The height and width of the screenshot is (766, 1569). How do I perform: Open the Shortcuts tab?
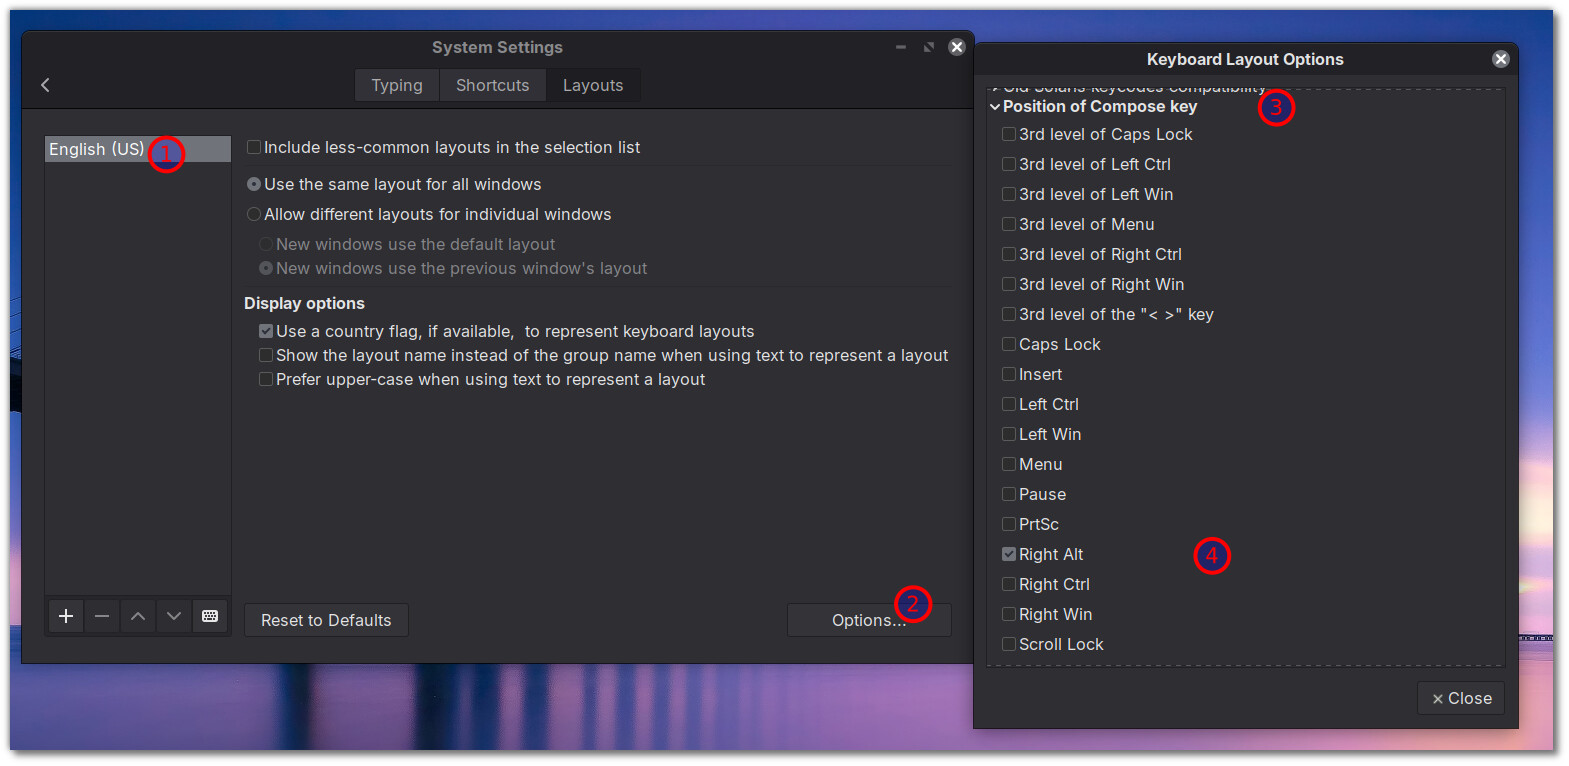[x=492, y=85]
